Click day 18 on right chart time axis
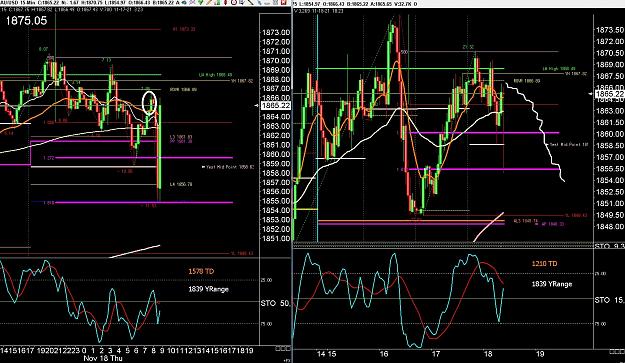Screen dimensions: 625x363 (488, 354)
